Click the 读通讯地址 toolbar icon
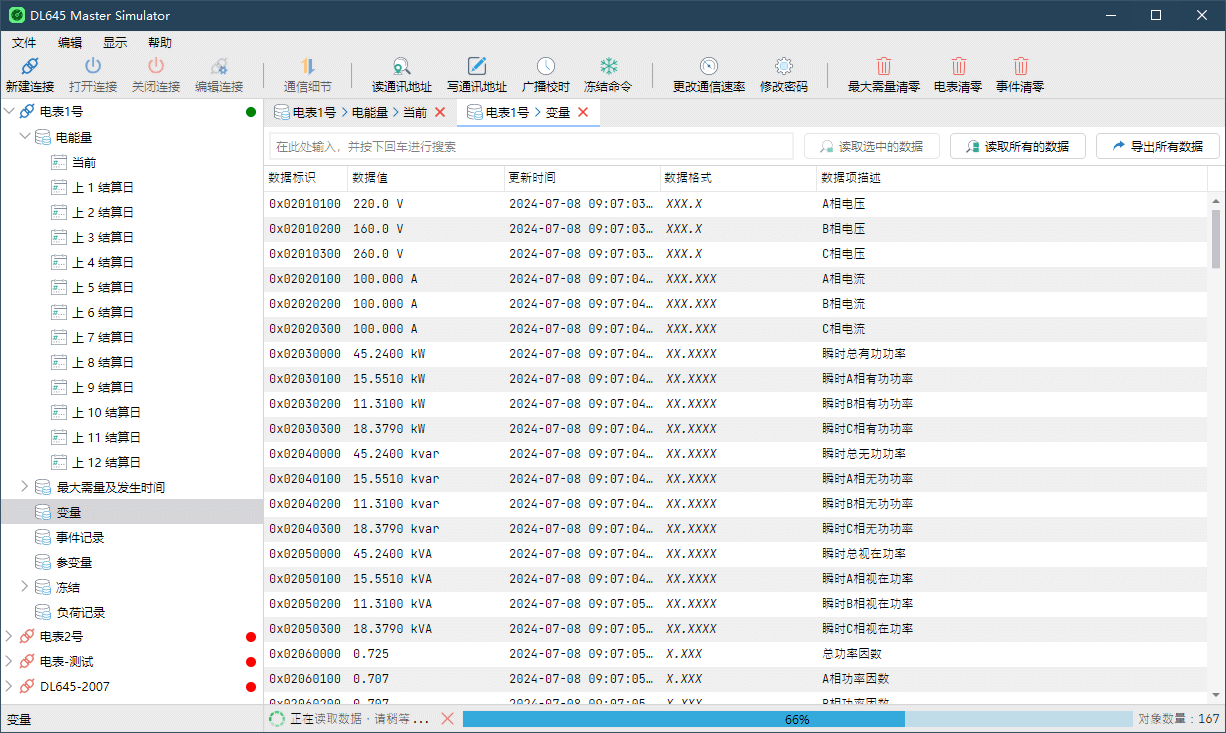The image size is (1226, 733). click(x=401, y=66)
